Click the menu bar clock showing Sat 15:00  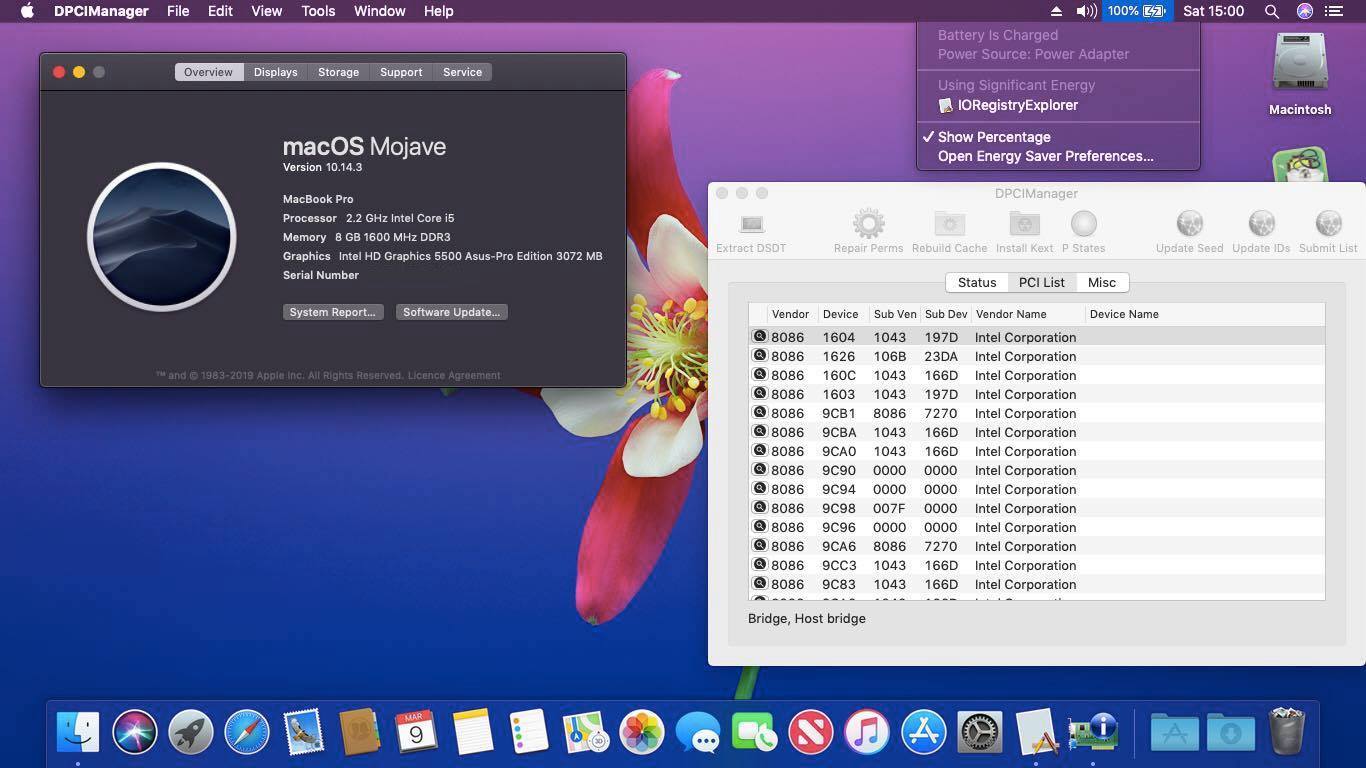coord(1213,11)
